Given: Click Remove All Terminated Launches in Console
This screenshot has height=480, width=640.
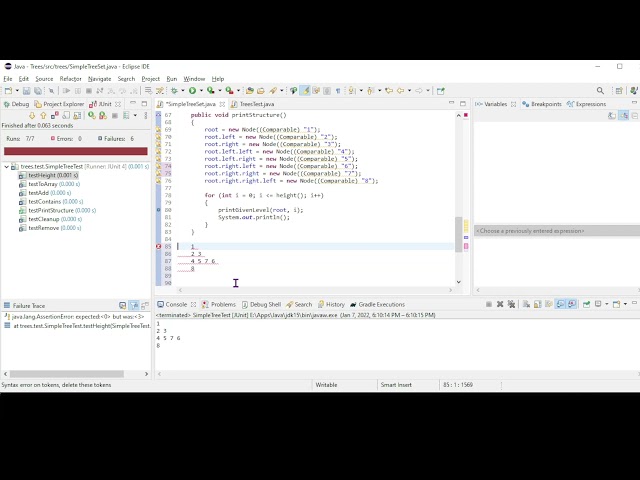Looking at the screenshot, I should click(513, 304).
